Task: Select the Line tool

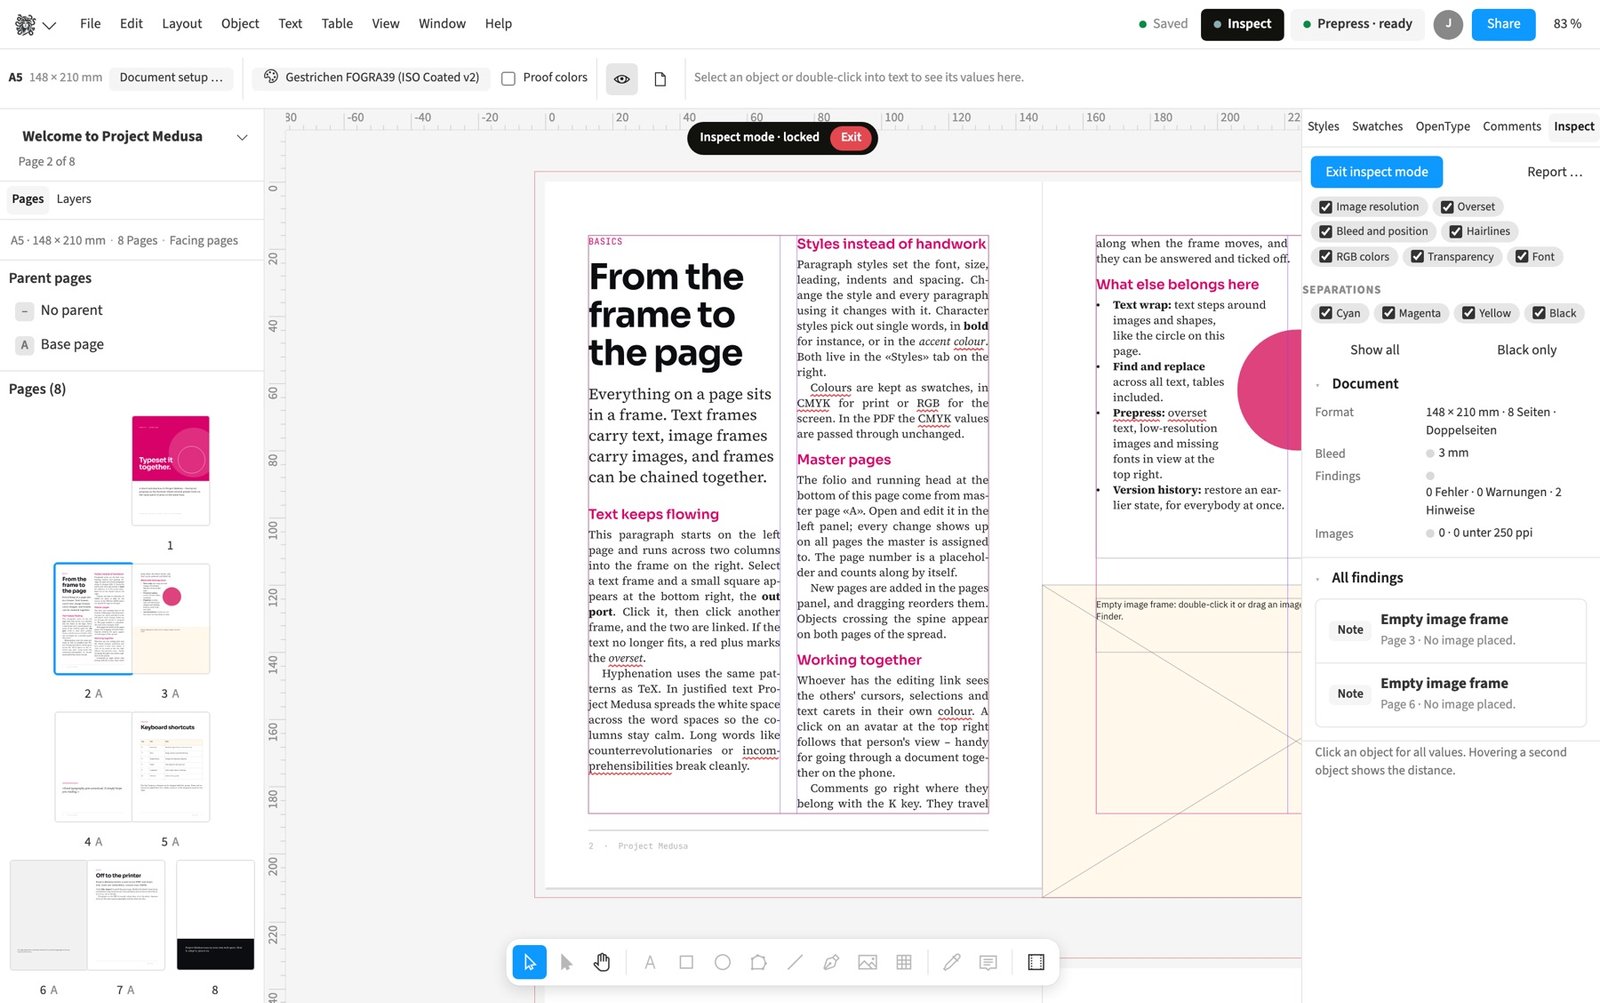Action: pos(795,962)
